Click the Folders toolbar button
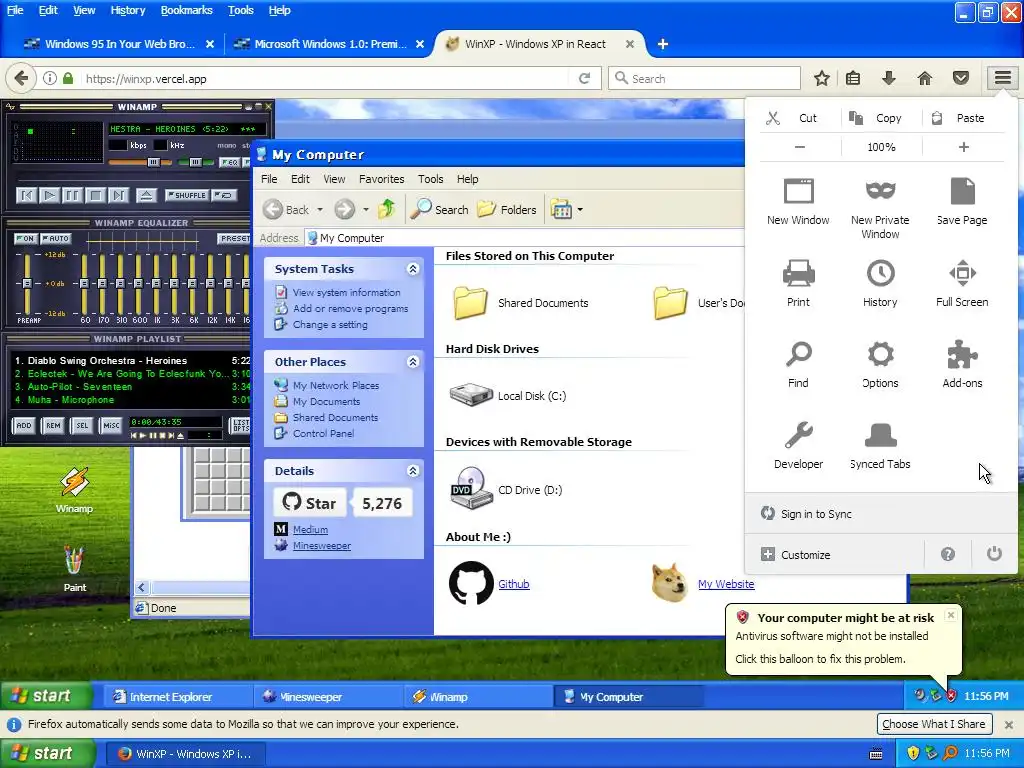This screenshot has width=1024, height=768. tap(507, 210)
